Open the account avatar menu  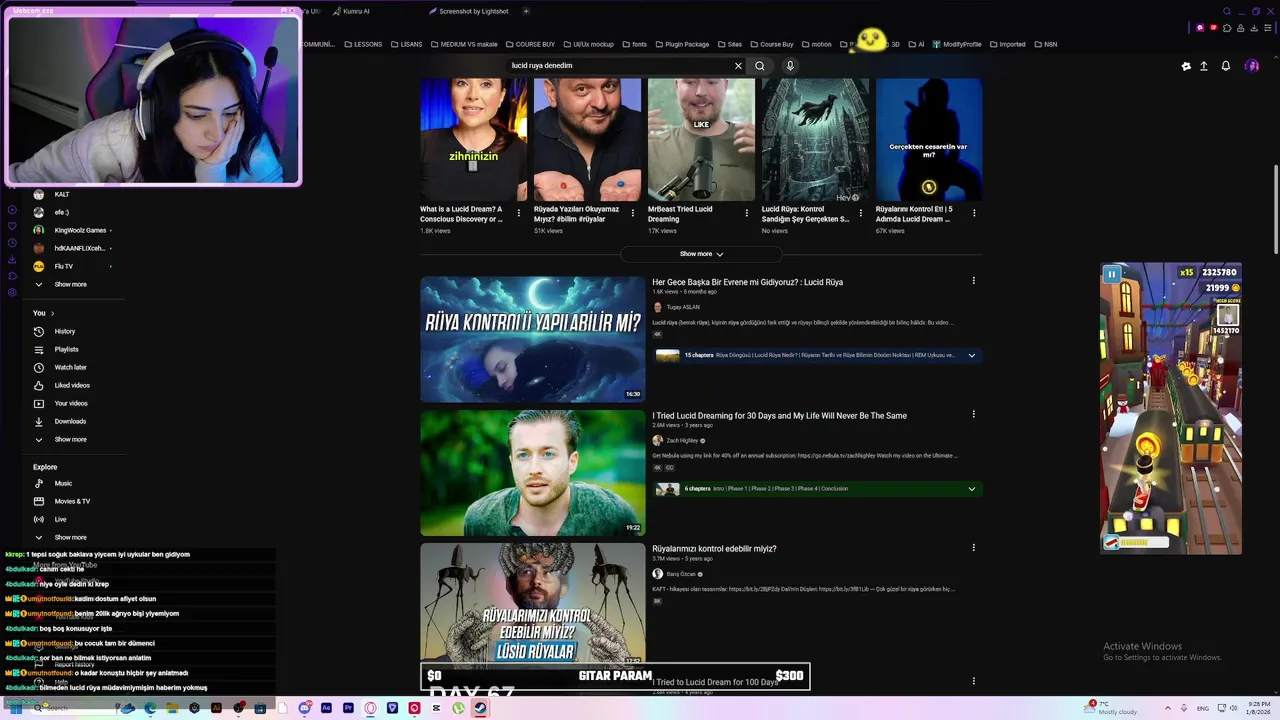coord(1252,66)
